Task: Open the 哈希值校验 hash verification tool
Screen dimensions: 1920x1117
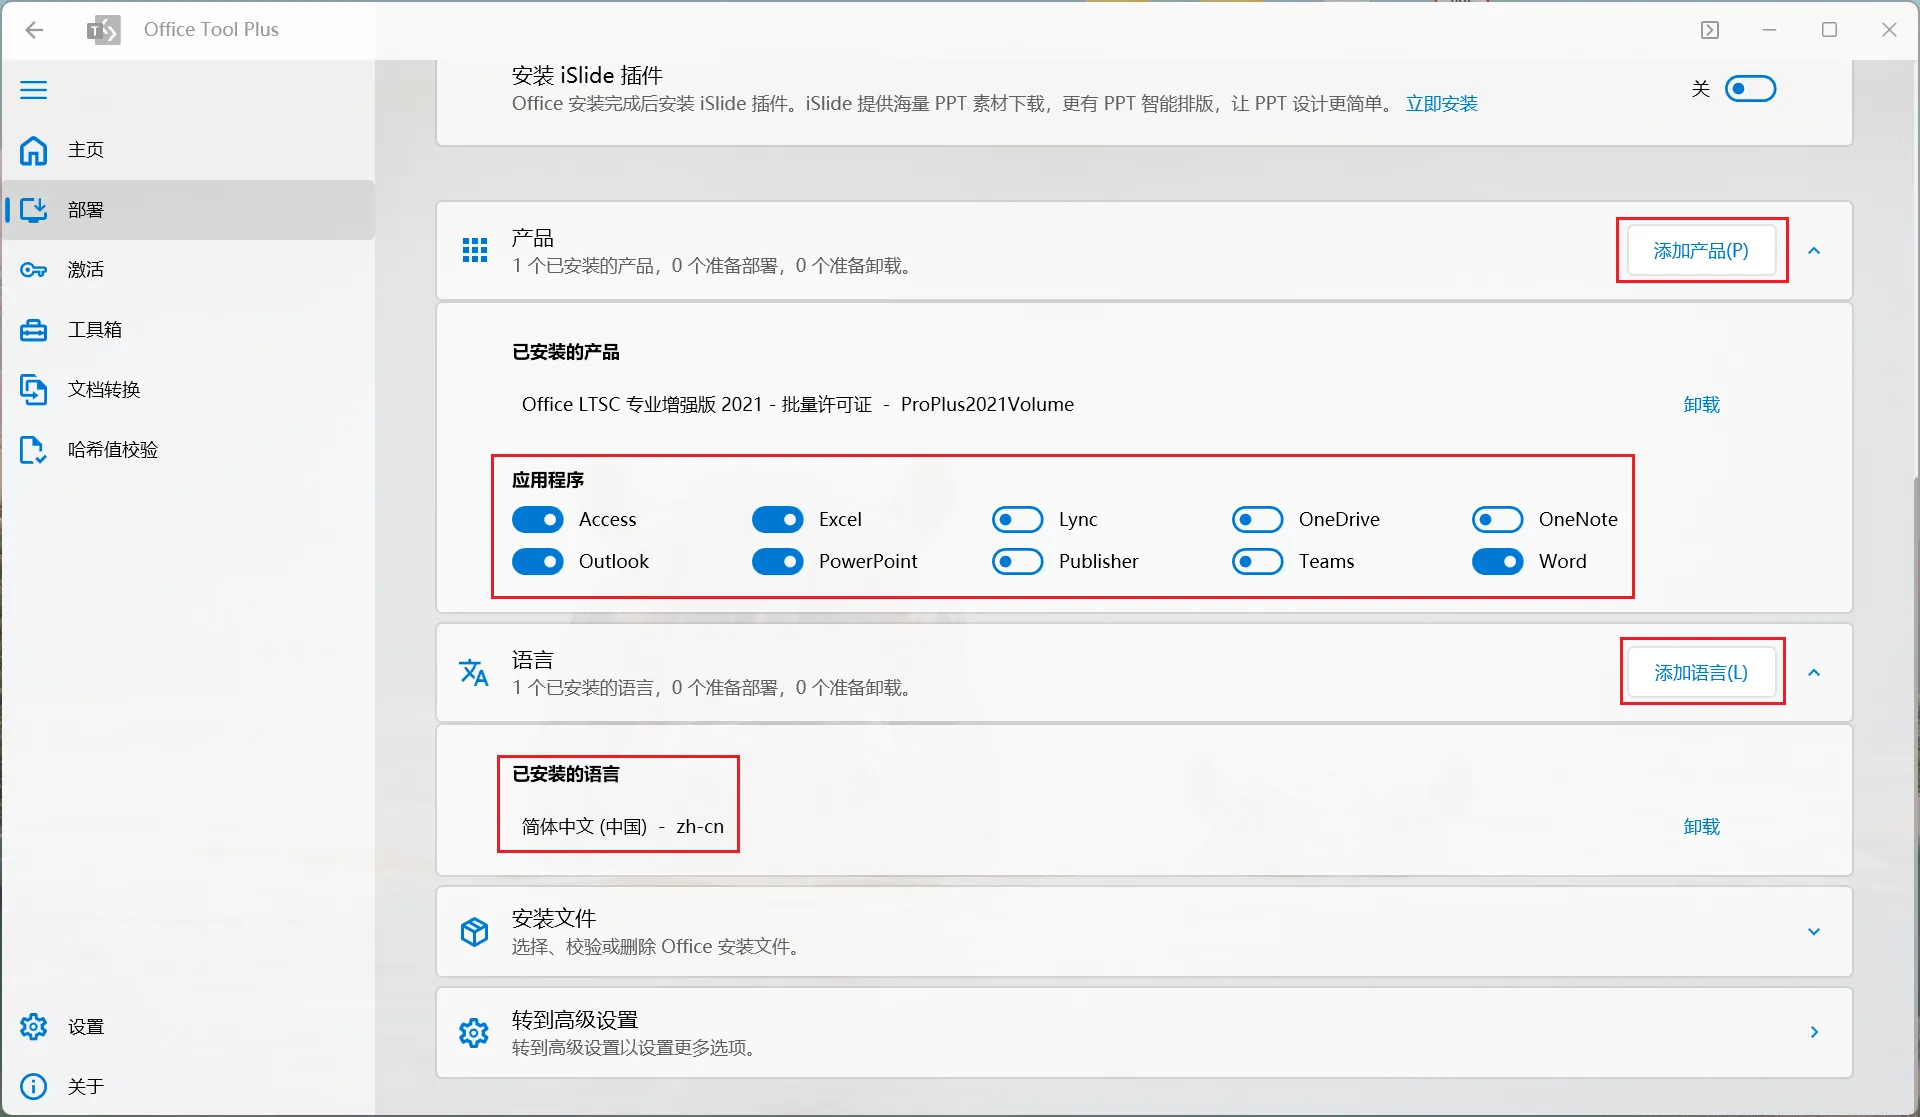Action: point(112,449)
